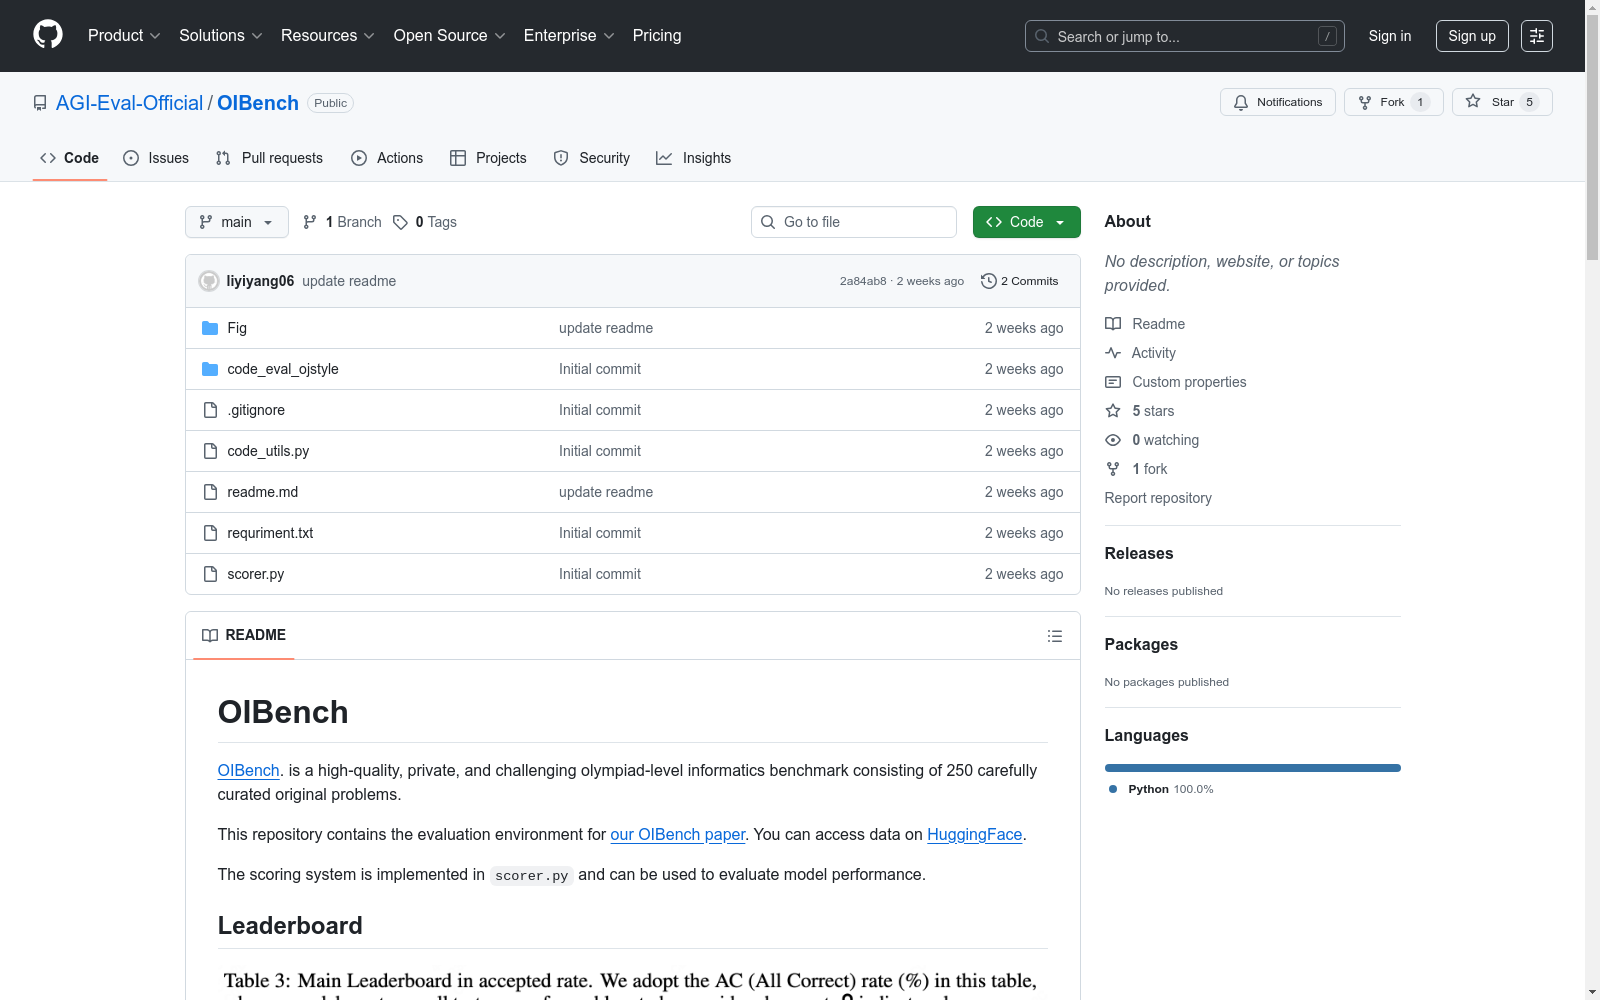Open the green Code dropdown button

[x=1026, y=222]
